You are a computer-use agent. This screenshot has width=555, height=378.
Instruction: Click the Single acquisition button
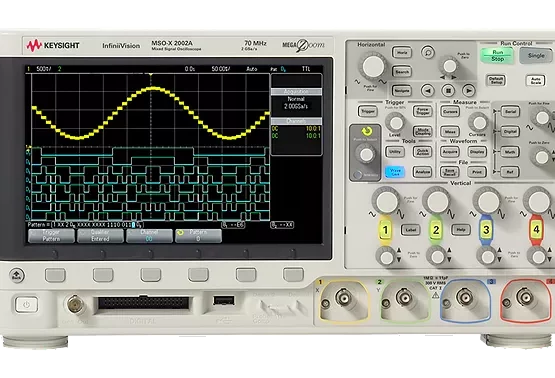[x=536, y=56]
